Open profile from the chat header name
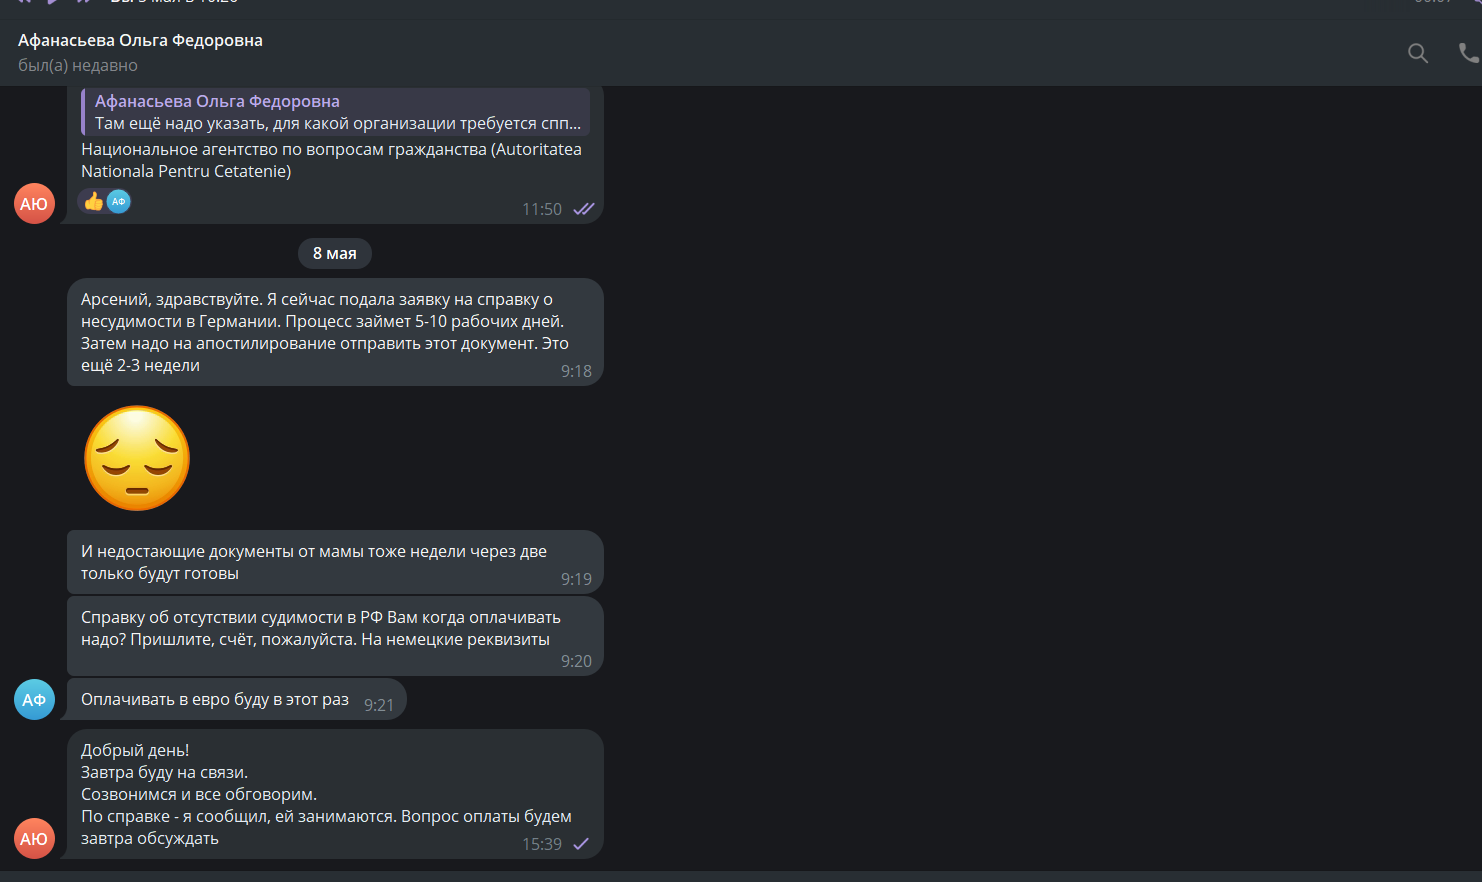 [140, 40]
